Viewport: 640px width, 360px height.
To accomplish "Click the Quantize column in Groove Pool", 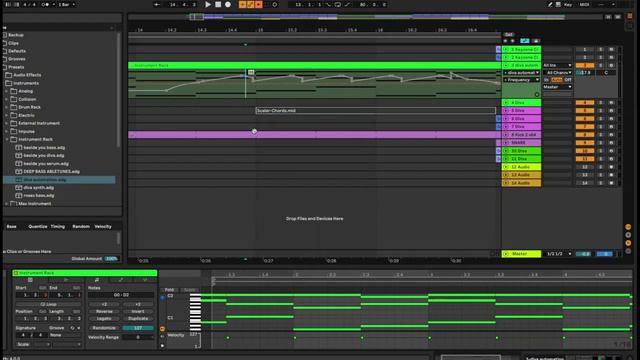I will [38, 227].
